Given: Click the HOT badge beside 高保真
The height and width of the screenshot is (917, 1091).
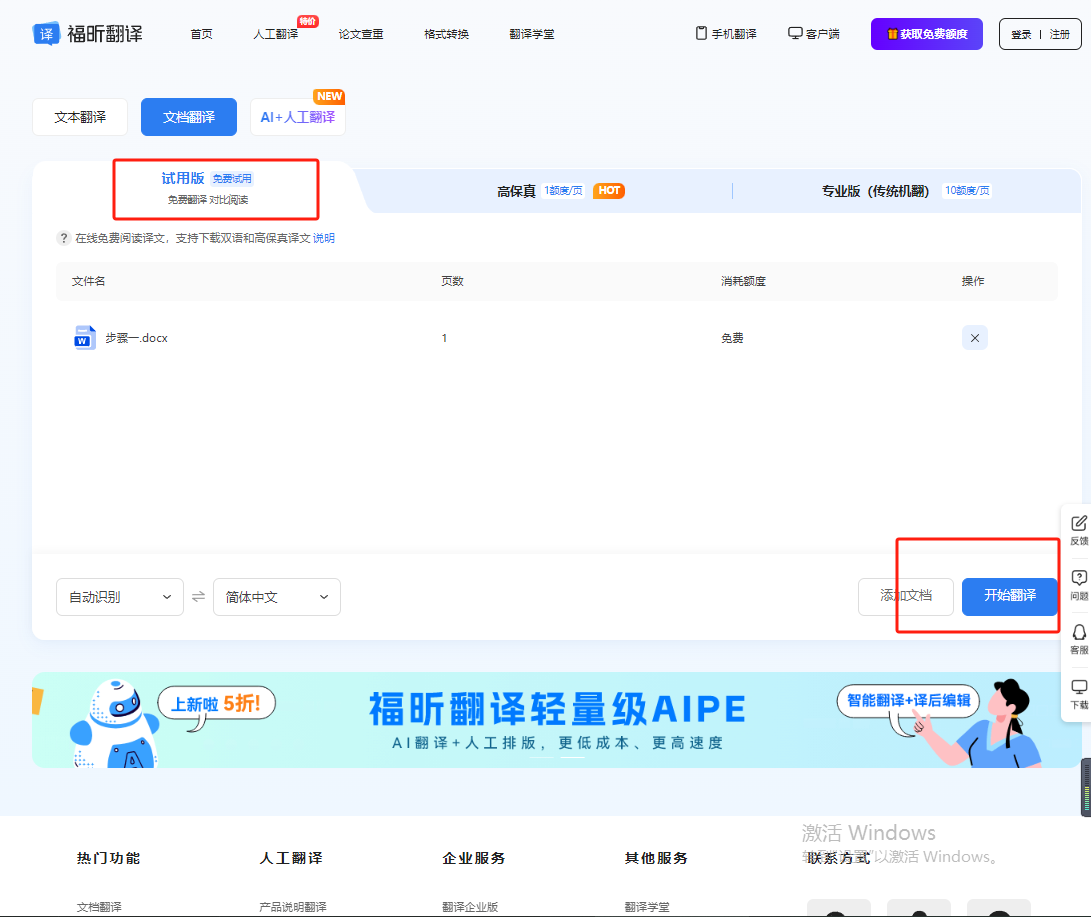Looking at the screenshot, I should tap(609, 191).
